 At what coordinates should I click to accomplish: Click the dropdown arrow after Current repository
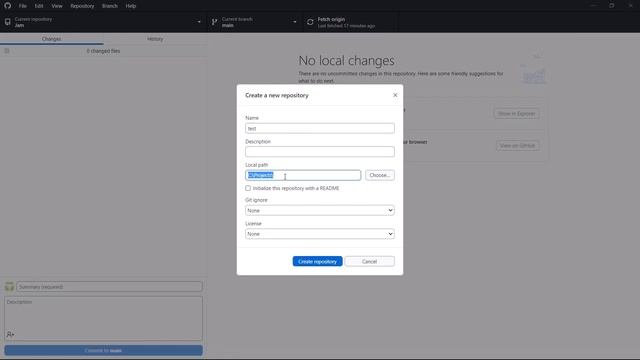click(199, 22)
